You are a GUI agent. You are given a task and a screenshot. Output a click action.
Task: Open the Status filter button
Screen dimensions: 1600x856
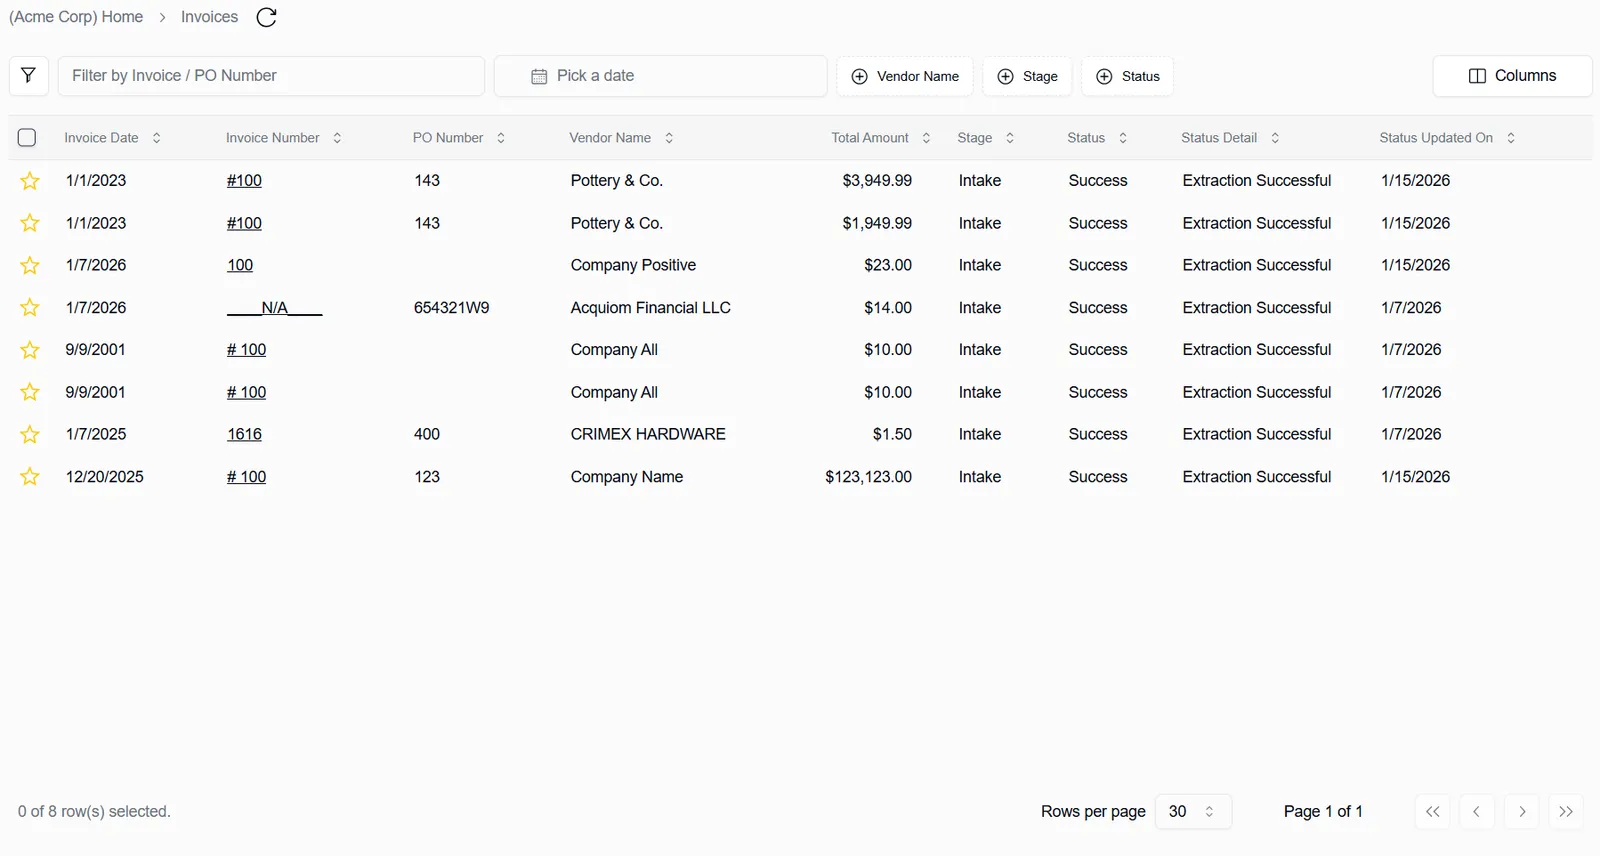pos(1128,76)
